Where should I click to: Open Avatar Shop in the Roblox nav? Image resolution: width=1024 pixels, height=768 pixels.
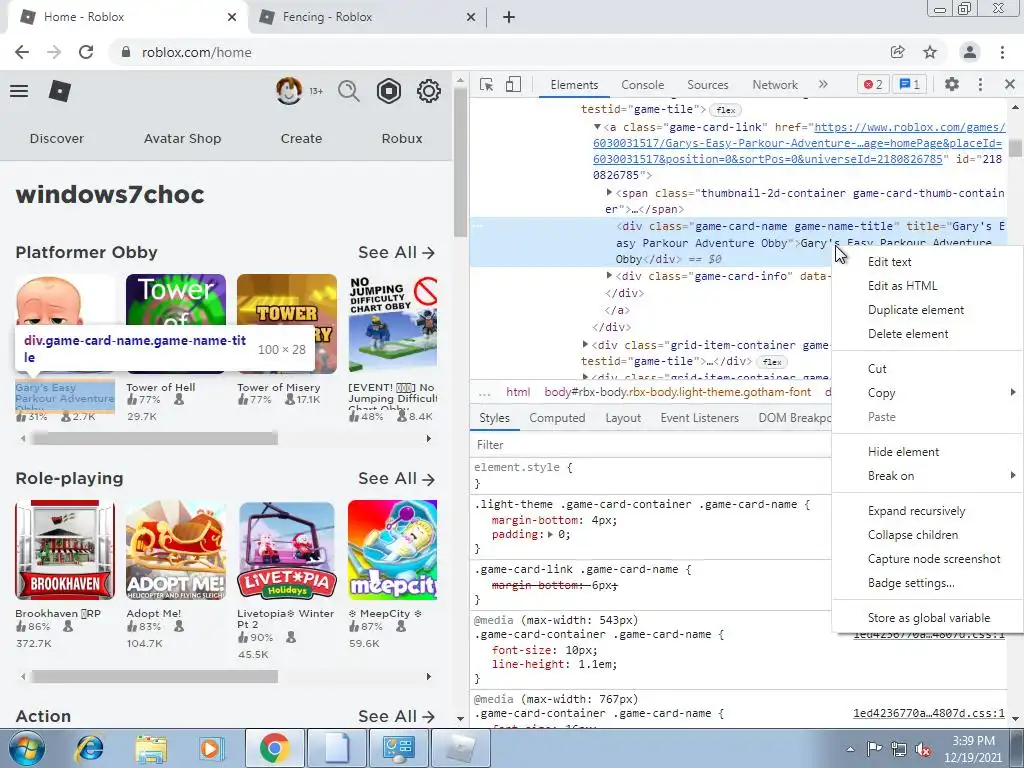[x=182, y=138]
